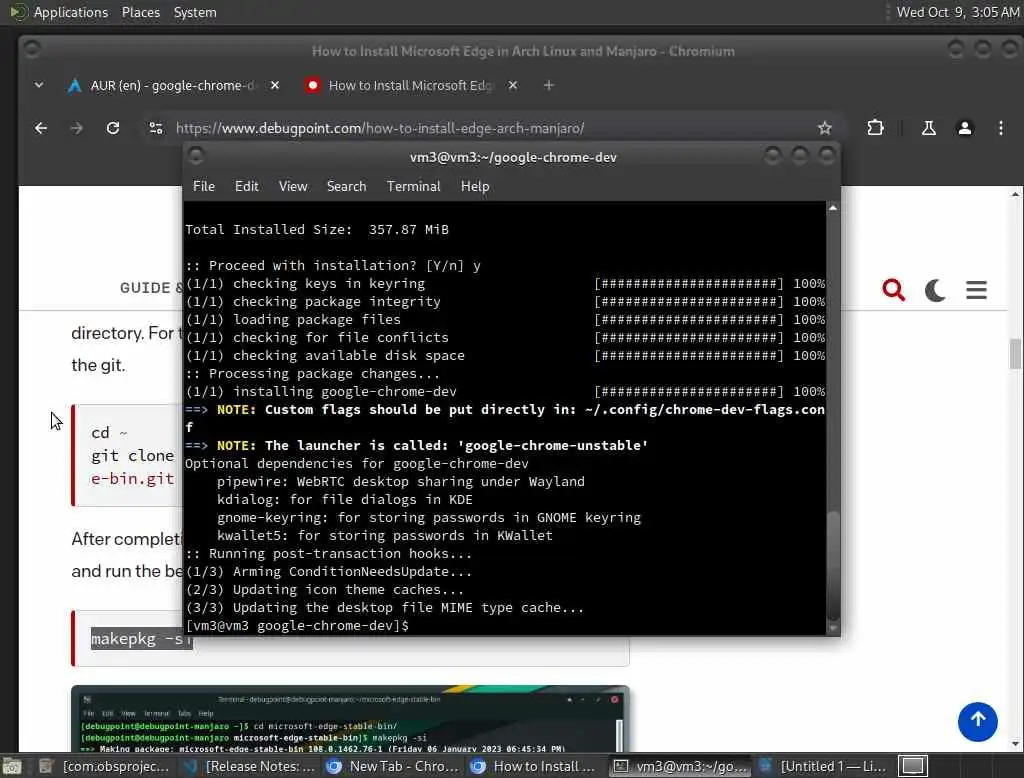Open the Chromium profile avatar icon
The image size is (1024, 778).
coord(965,128)
